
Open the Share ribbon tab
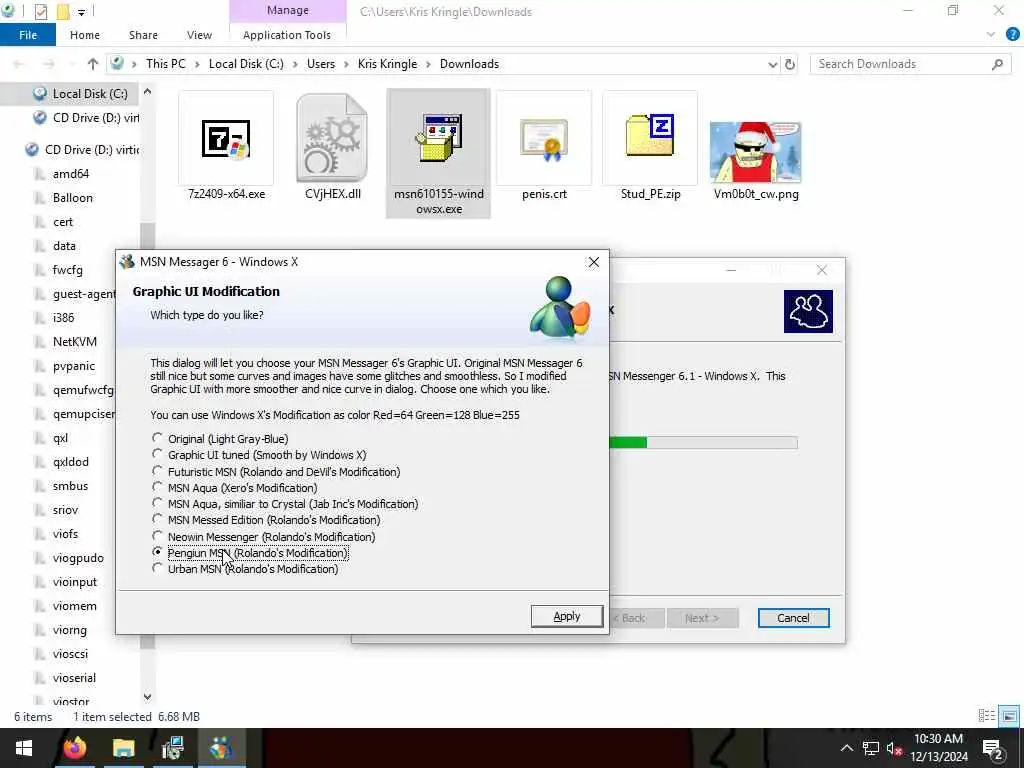pyautogui.click(x=143, y=35)
